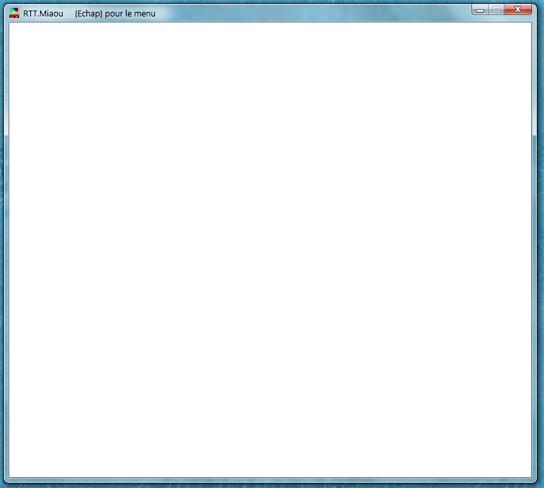This screenshot has width=544, height=488.
Task: Click the bottom-left window corner
Action: coord(6,480)
